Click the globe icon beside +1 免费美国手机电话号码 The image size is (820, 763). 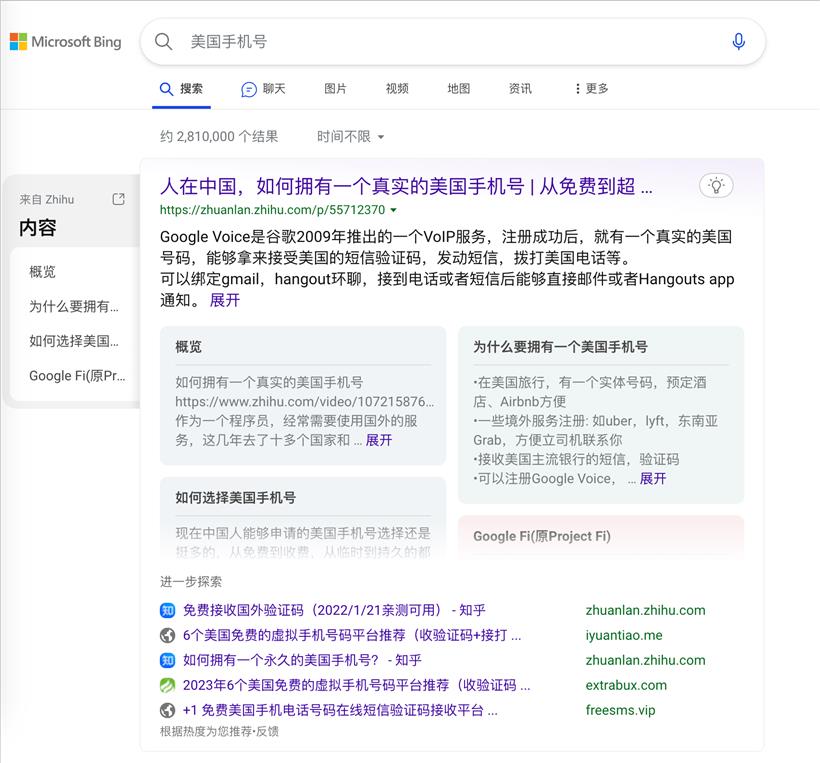(x=167, y=710)
